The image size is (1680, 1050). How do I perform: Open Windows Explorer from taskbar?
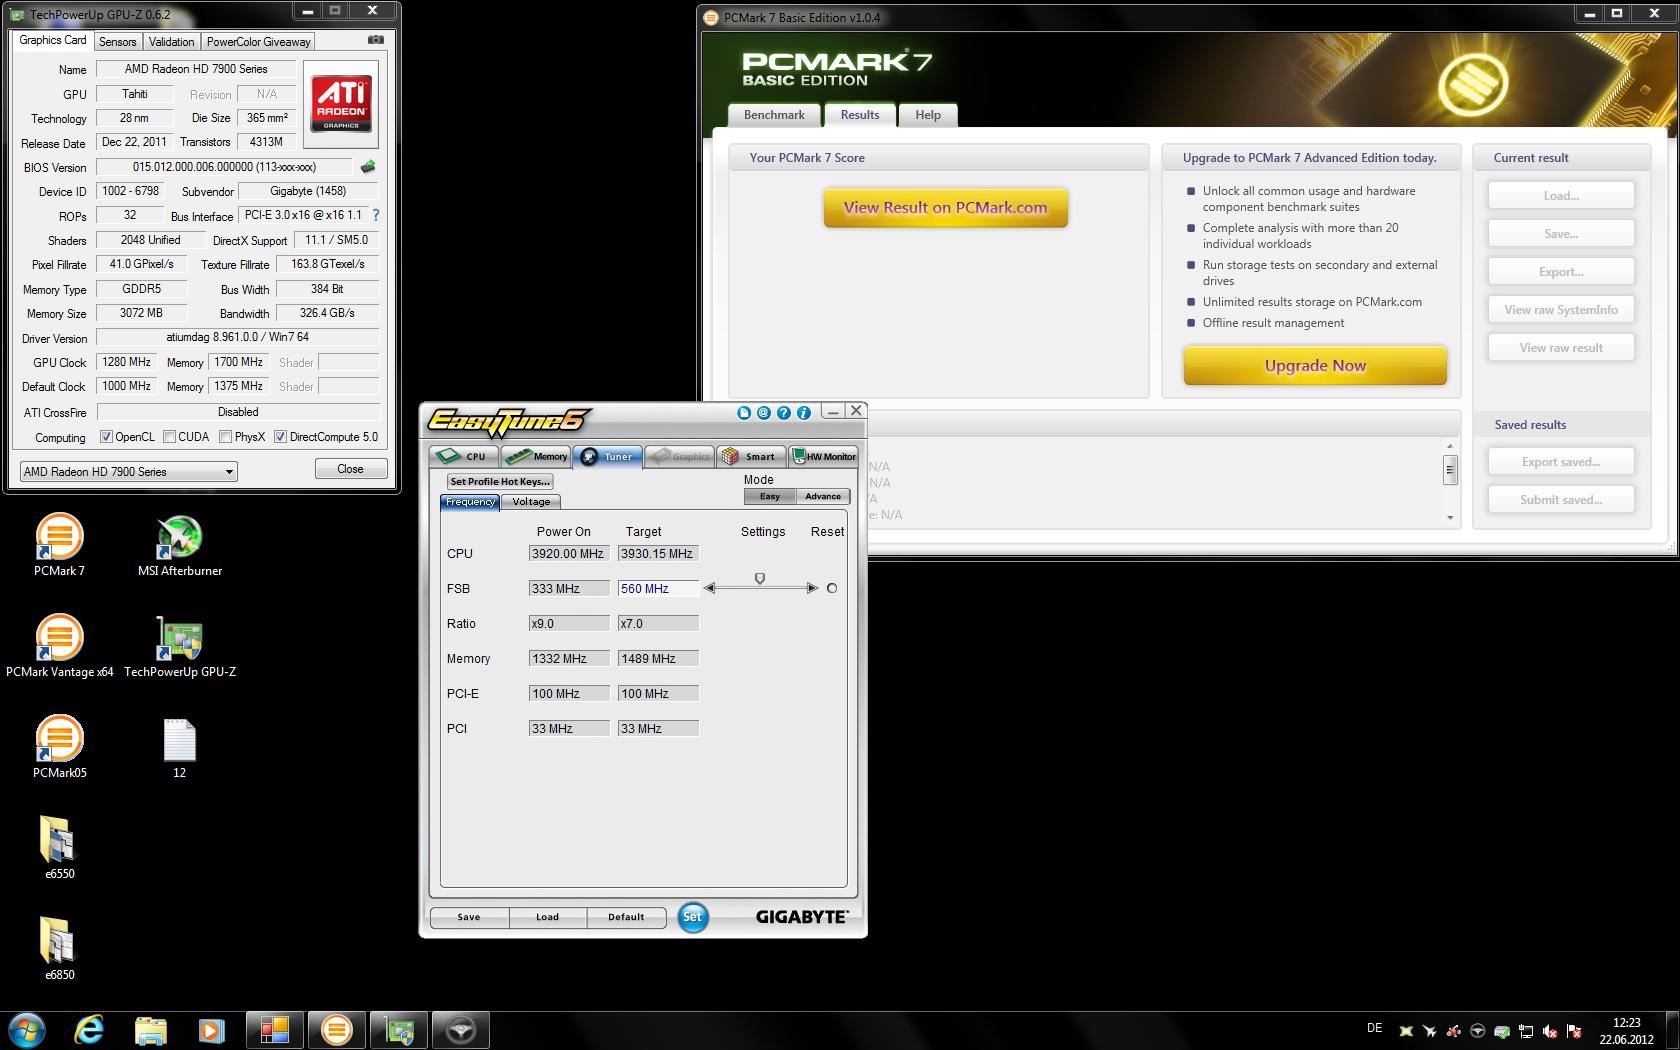[150, 1029]
